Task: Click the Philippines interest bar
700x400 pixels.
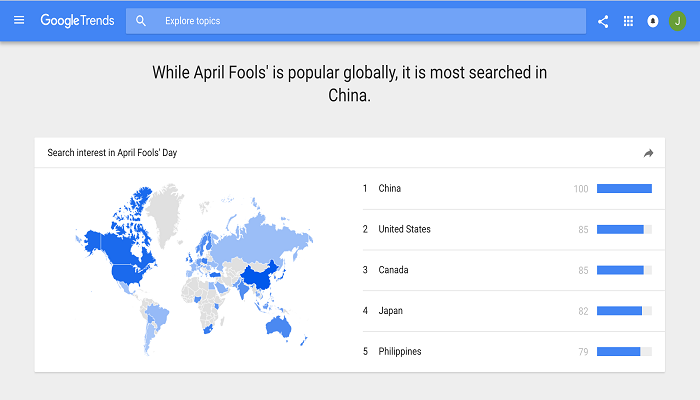Action: coord(619,351)
